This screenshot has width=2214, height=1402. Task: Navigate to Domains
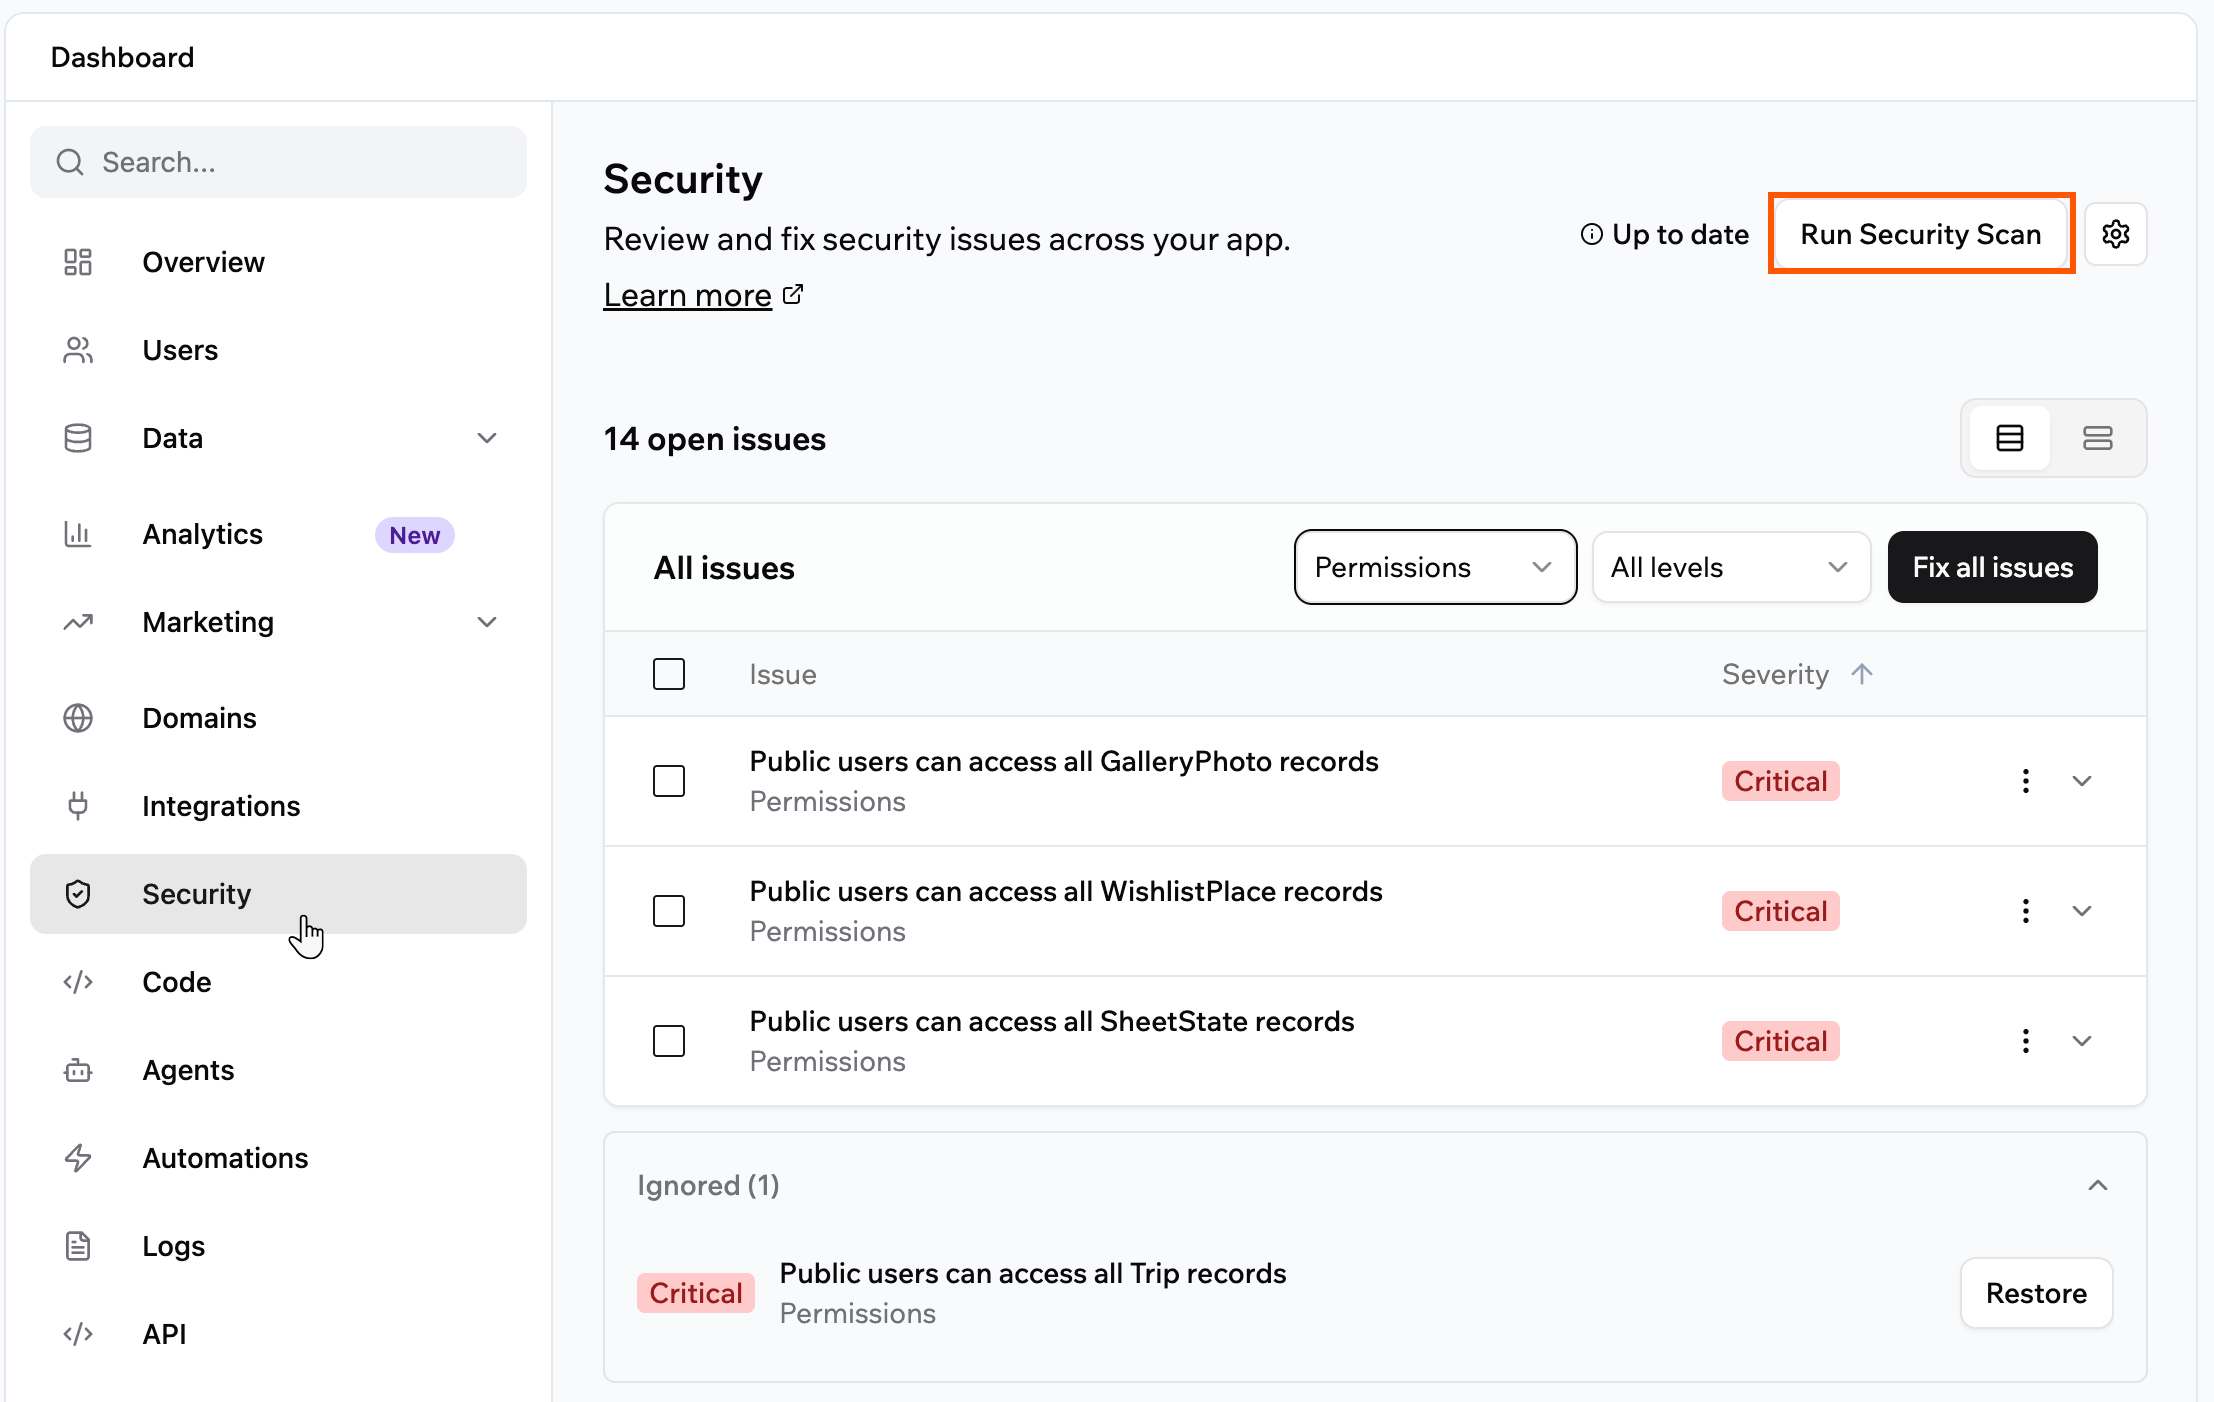[278, 718]
